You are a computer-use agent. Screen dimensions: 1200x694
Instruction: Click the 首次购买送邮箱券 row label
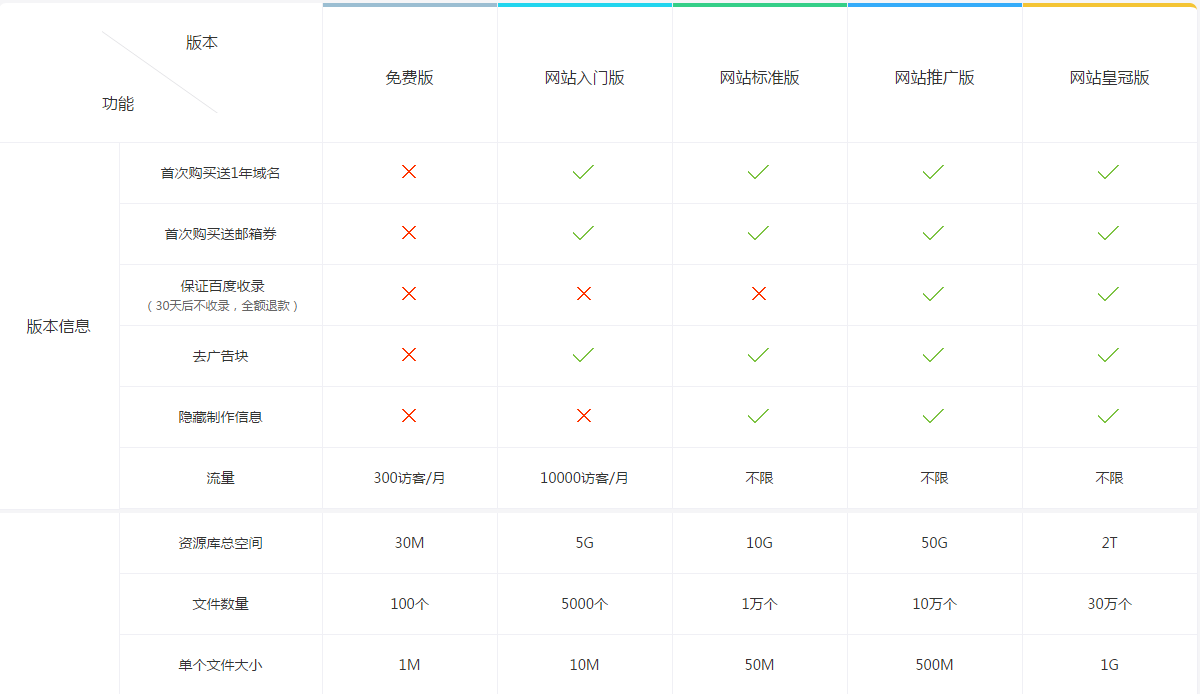coord(221,234)
